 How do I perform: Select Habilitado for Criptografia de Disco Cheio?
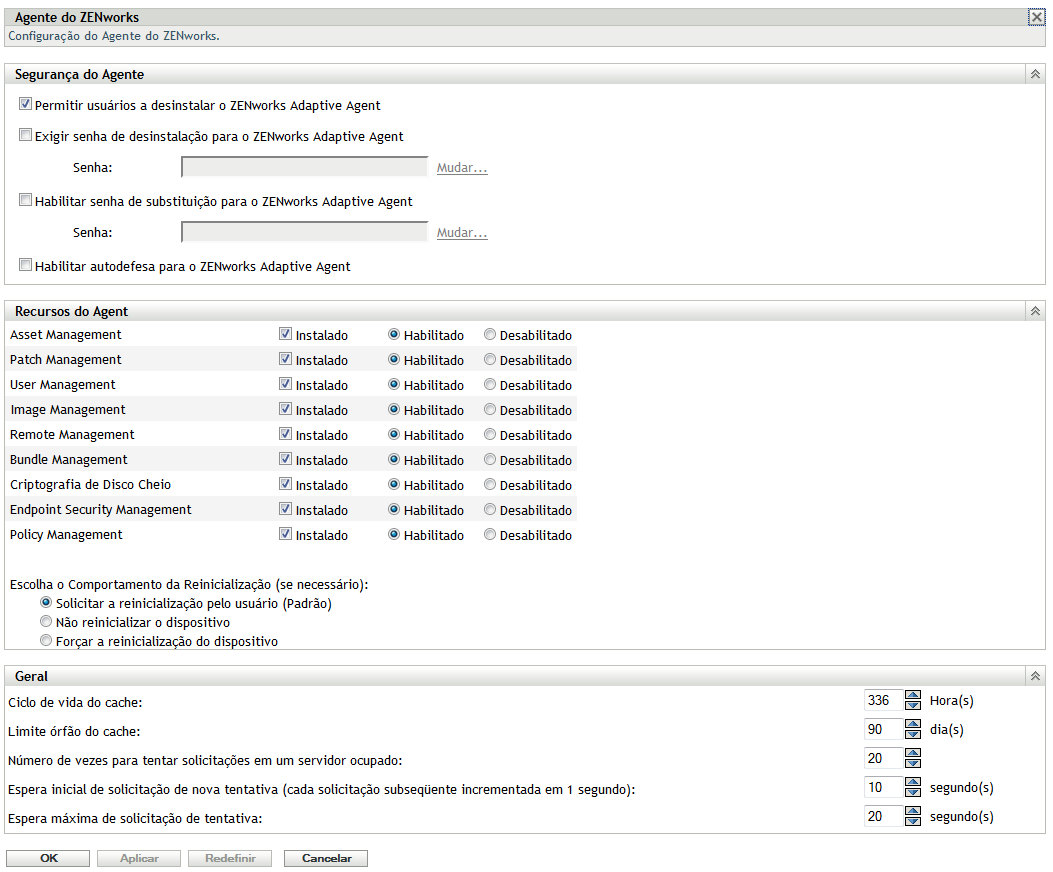coord(394,484)
